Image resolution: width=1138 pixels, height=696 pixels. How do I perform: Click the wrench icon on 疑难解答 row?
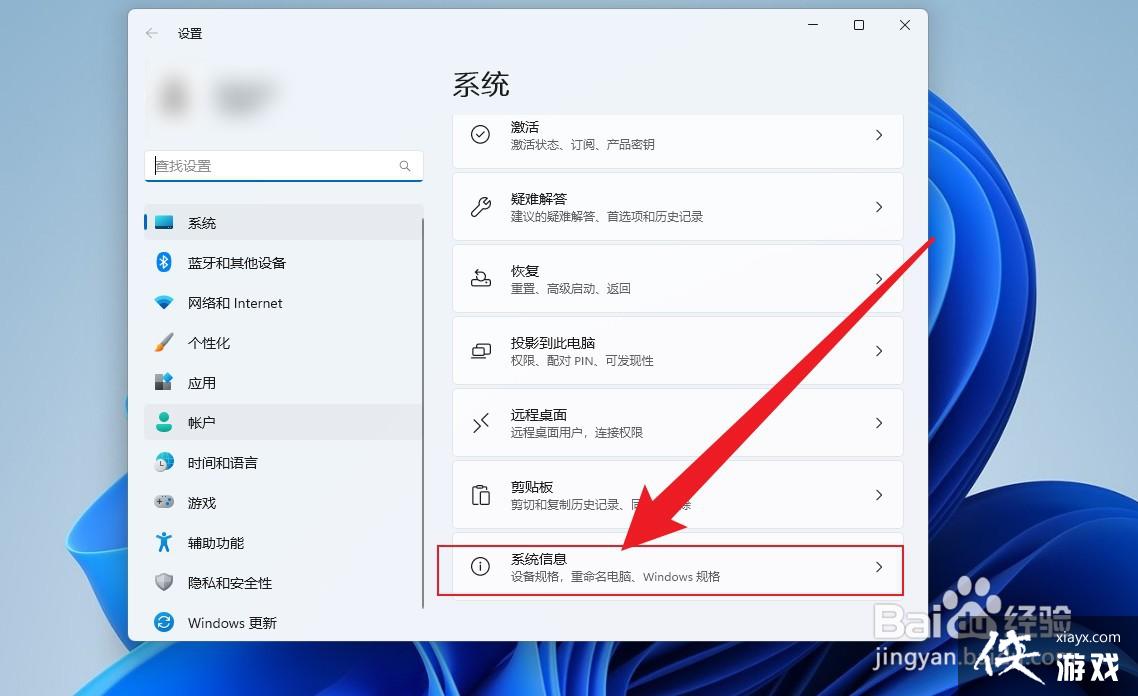(x=481, y=207)
